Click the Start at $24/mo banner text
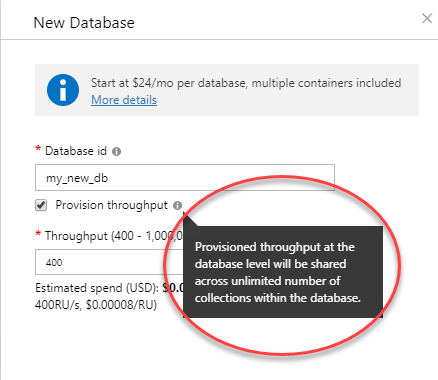This screenshot has height=380, width=438. click(x=246, y=83)
